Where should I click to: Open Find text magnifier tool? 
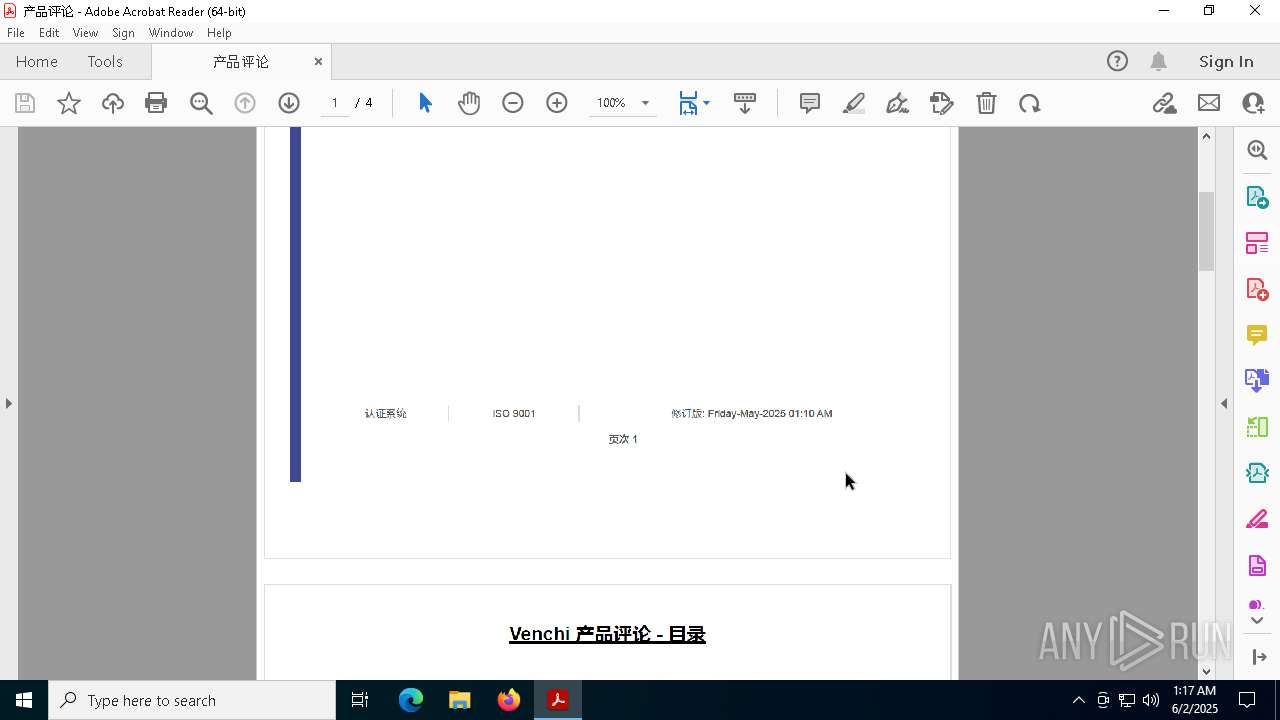(201, 103)
